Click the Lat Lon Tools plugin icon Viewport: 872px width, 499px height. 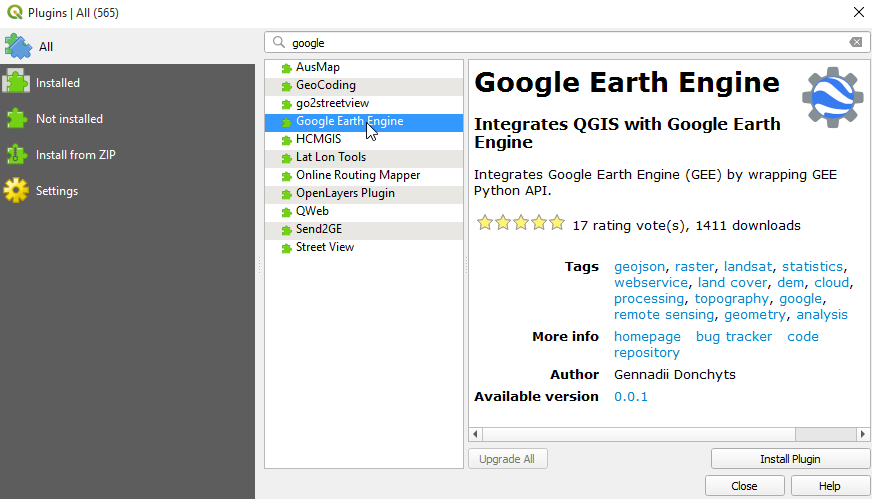(286, 158)
